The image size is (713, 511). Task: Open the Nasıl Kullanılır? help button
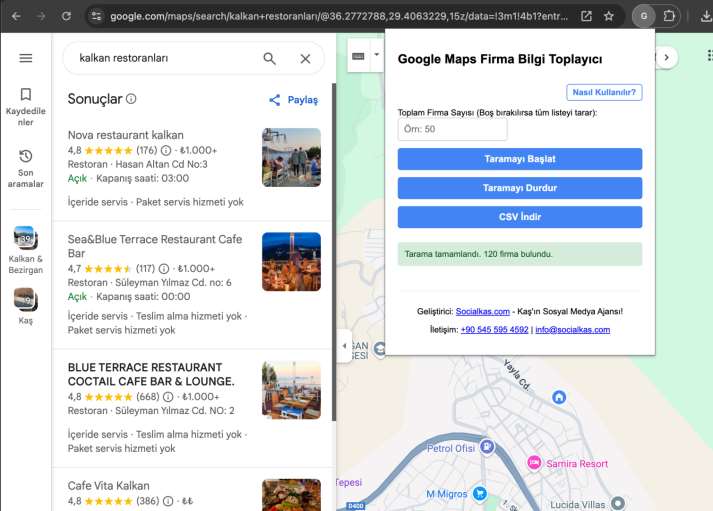tap(604, 92)
